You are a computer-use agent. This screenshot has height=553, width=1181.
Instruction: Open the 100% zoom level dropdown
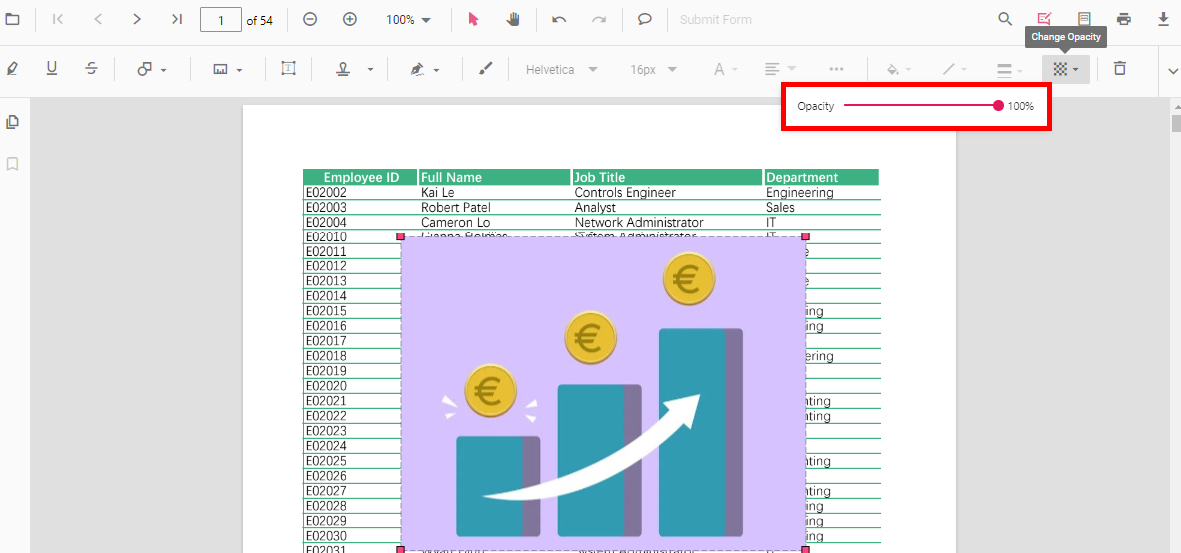pos(409,20)
